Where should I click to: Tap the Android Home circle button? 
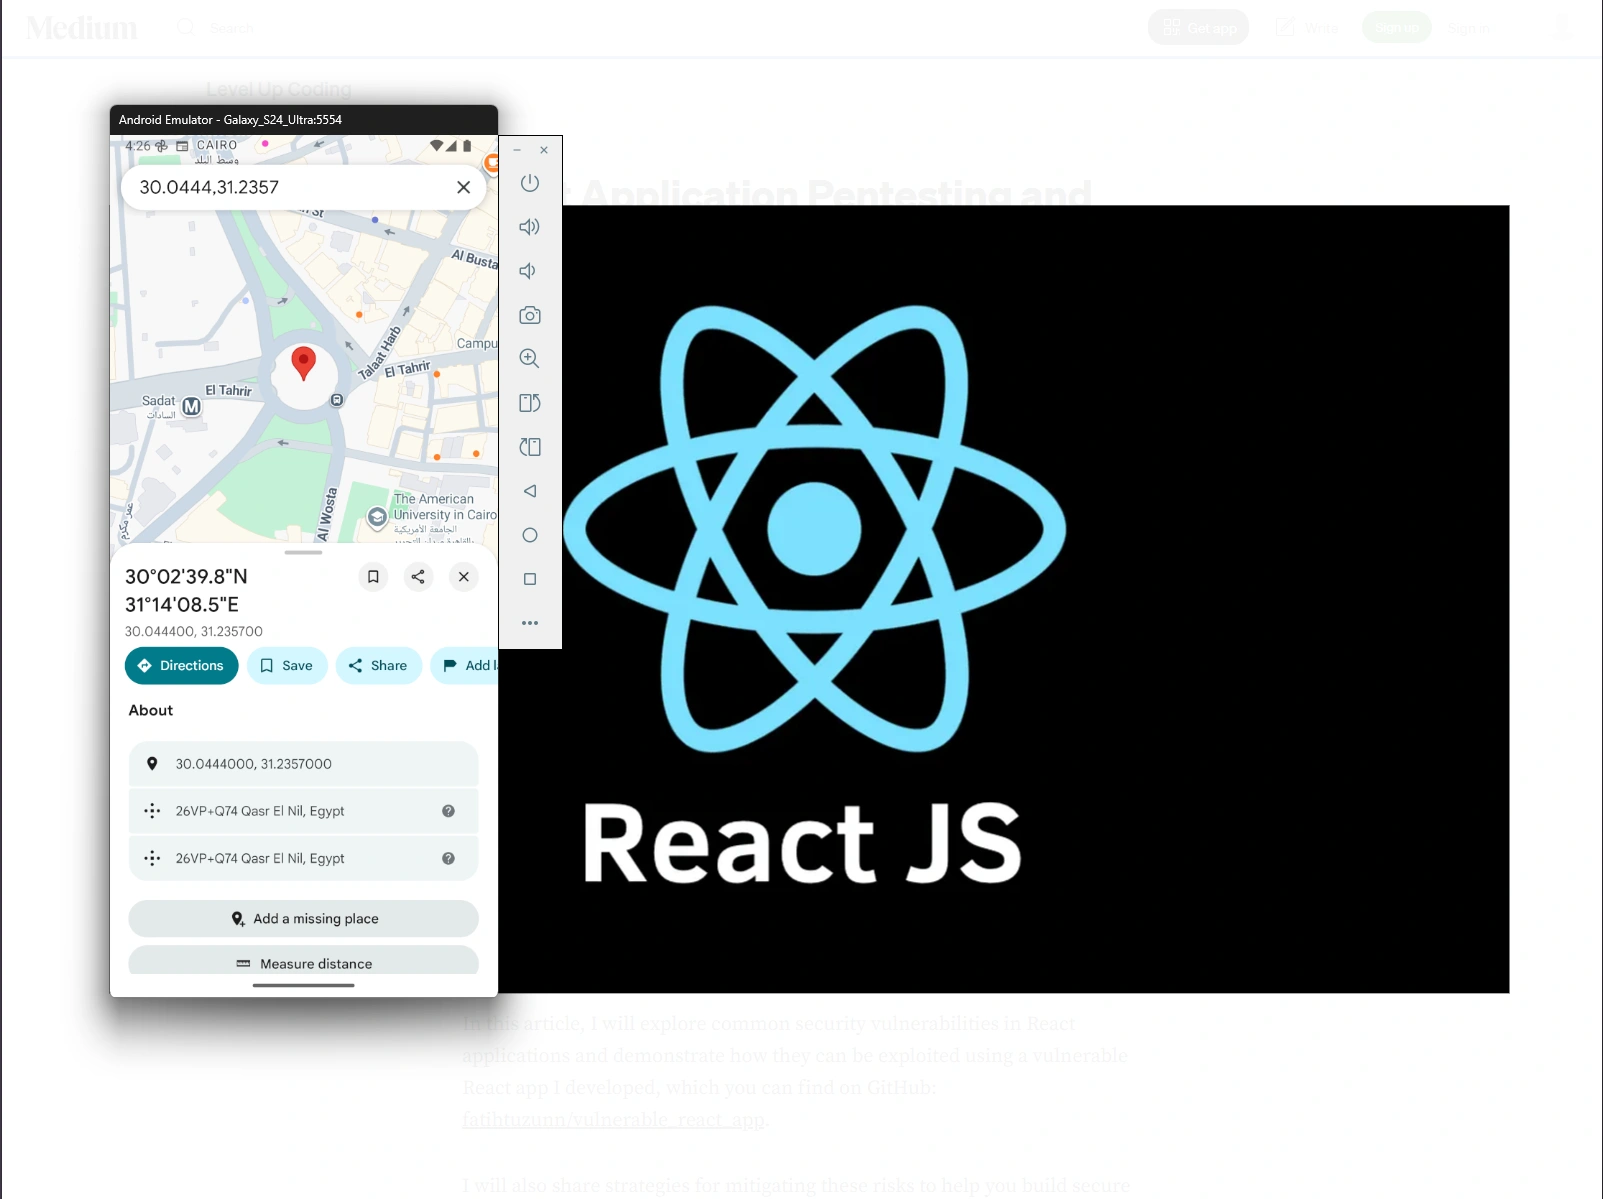529,535
